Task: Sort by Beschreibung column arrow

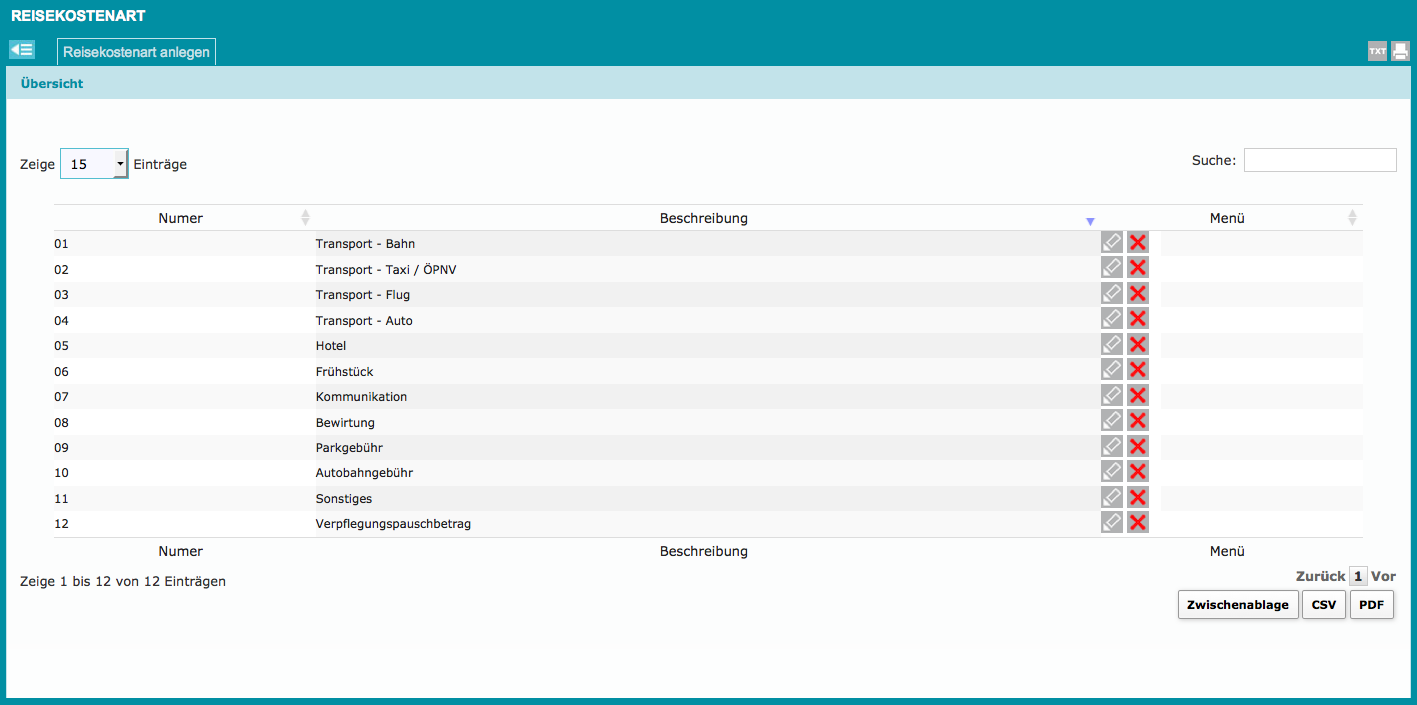Action: [1090, 221]
